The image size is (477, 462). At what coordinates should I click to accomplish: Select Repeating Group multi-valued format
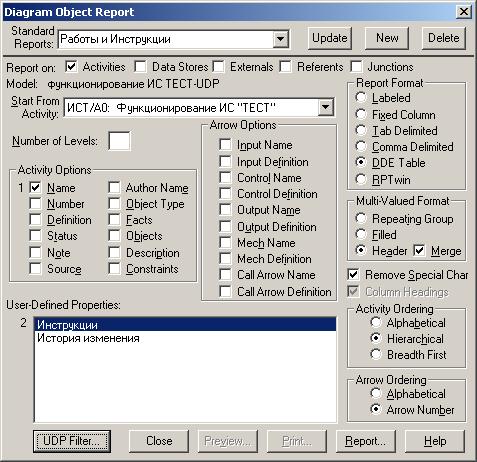361,218
